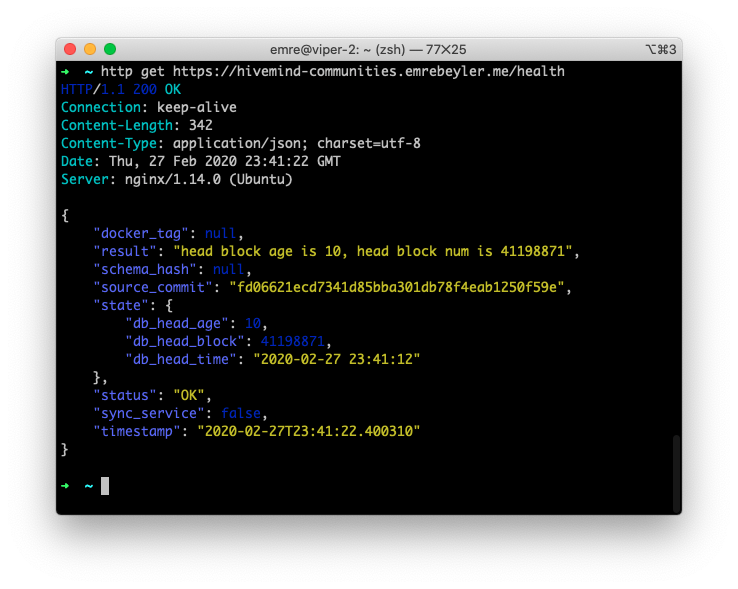Click the 'Content-Length' header name
The height and width of the screenshot is (589, 738).
[117, 125]
